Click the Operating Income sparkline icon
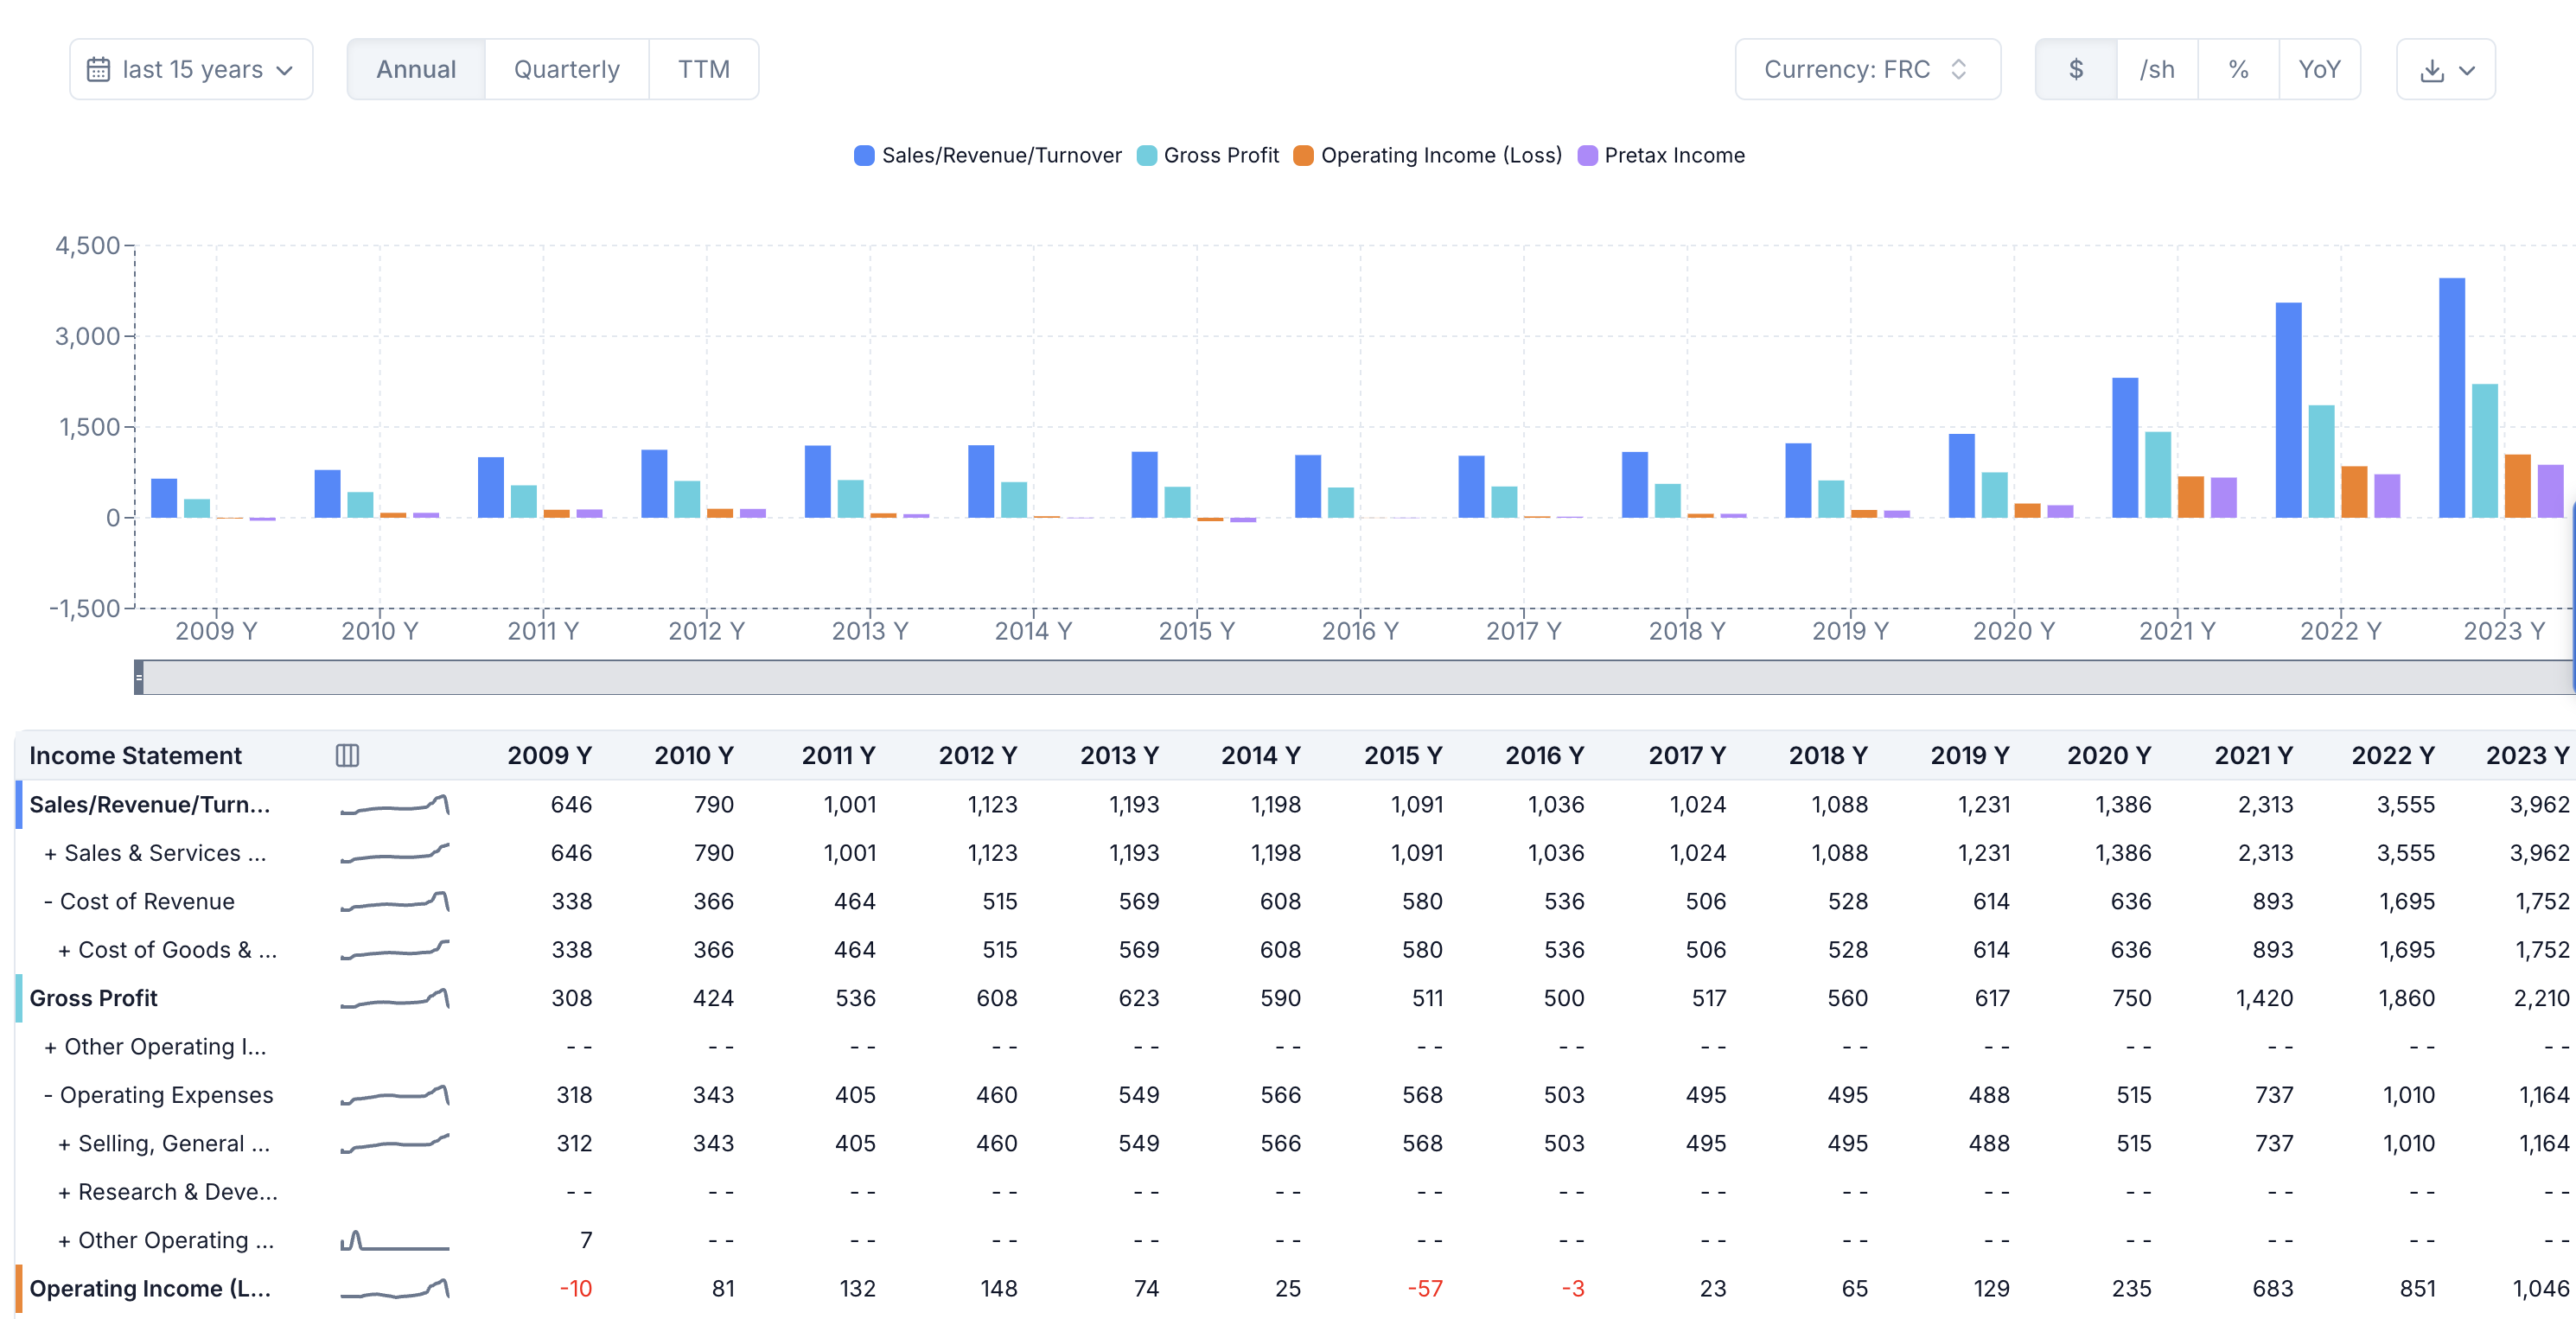 [x=395, y=1289]
